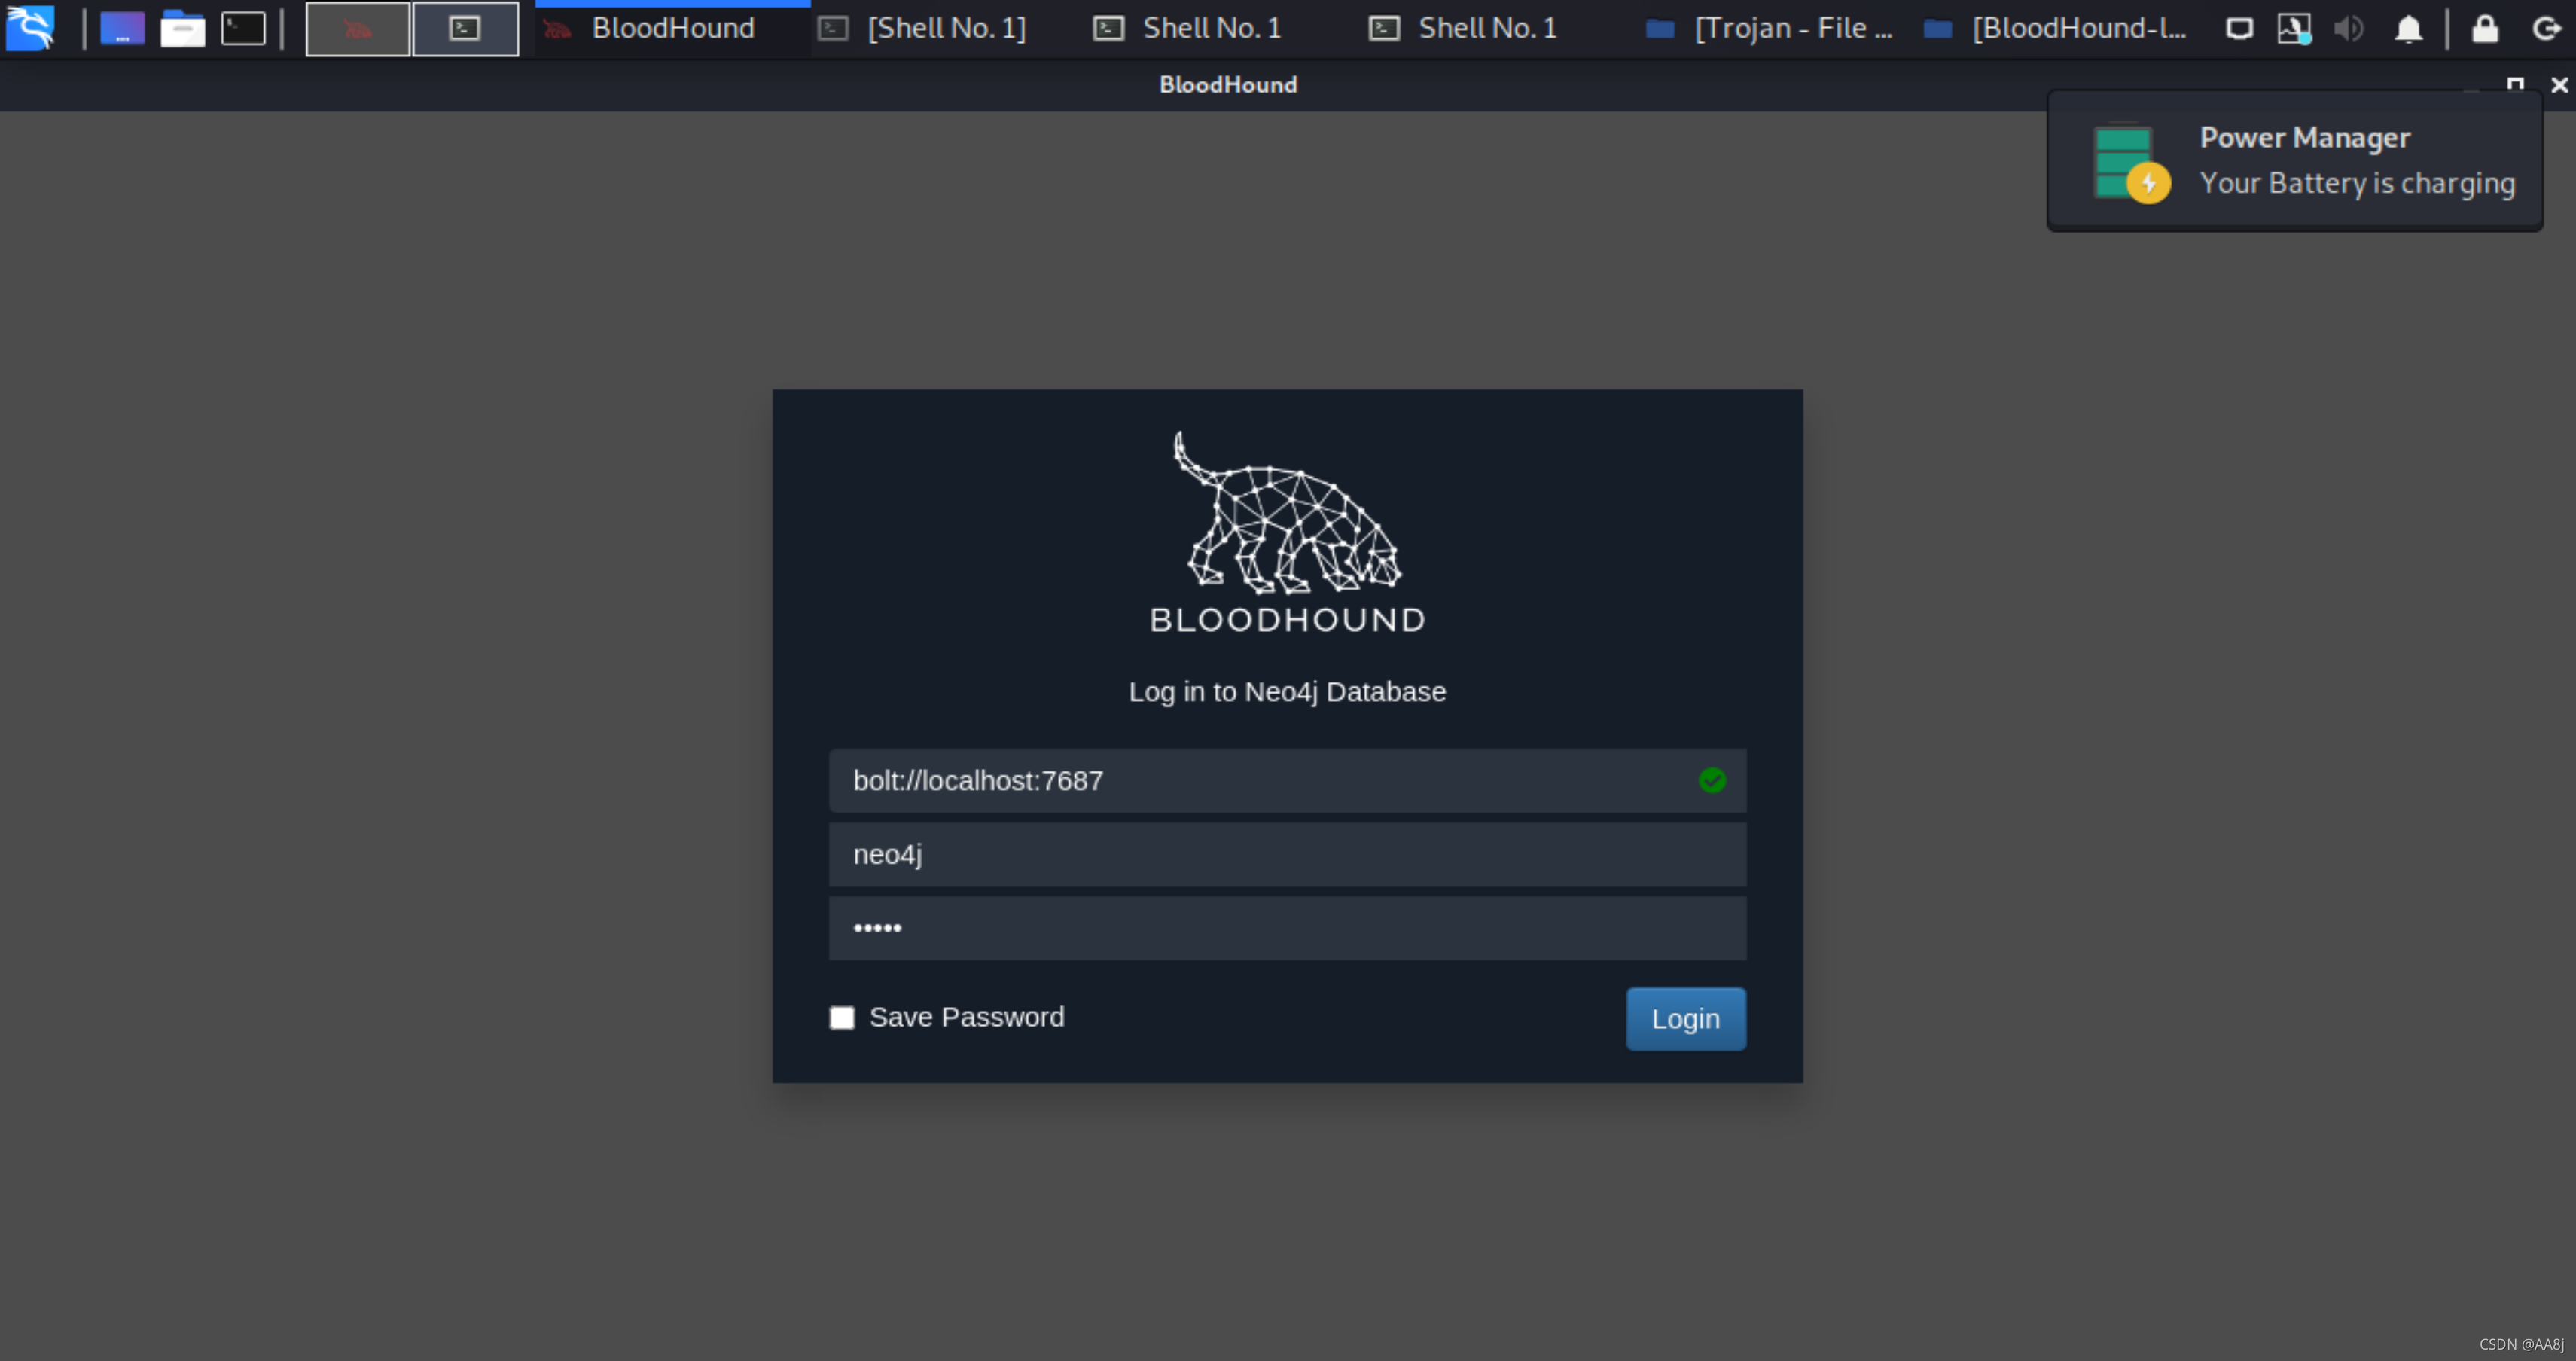Select the BloodHound taskbar window button
This screenshot has height=1361, width=2576.
(672, 28)
